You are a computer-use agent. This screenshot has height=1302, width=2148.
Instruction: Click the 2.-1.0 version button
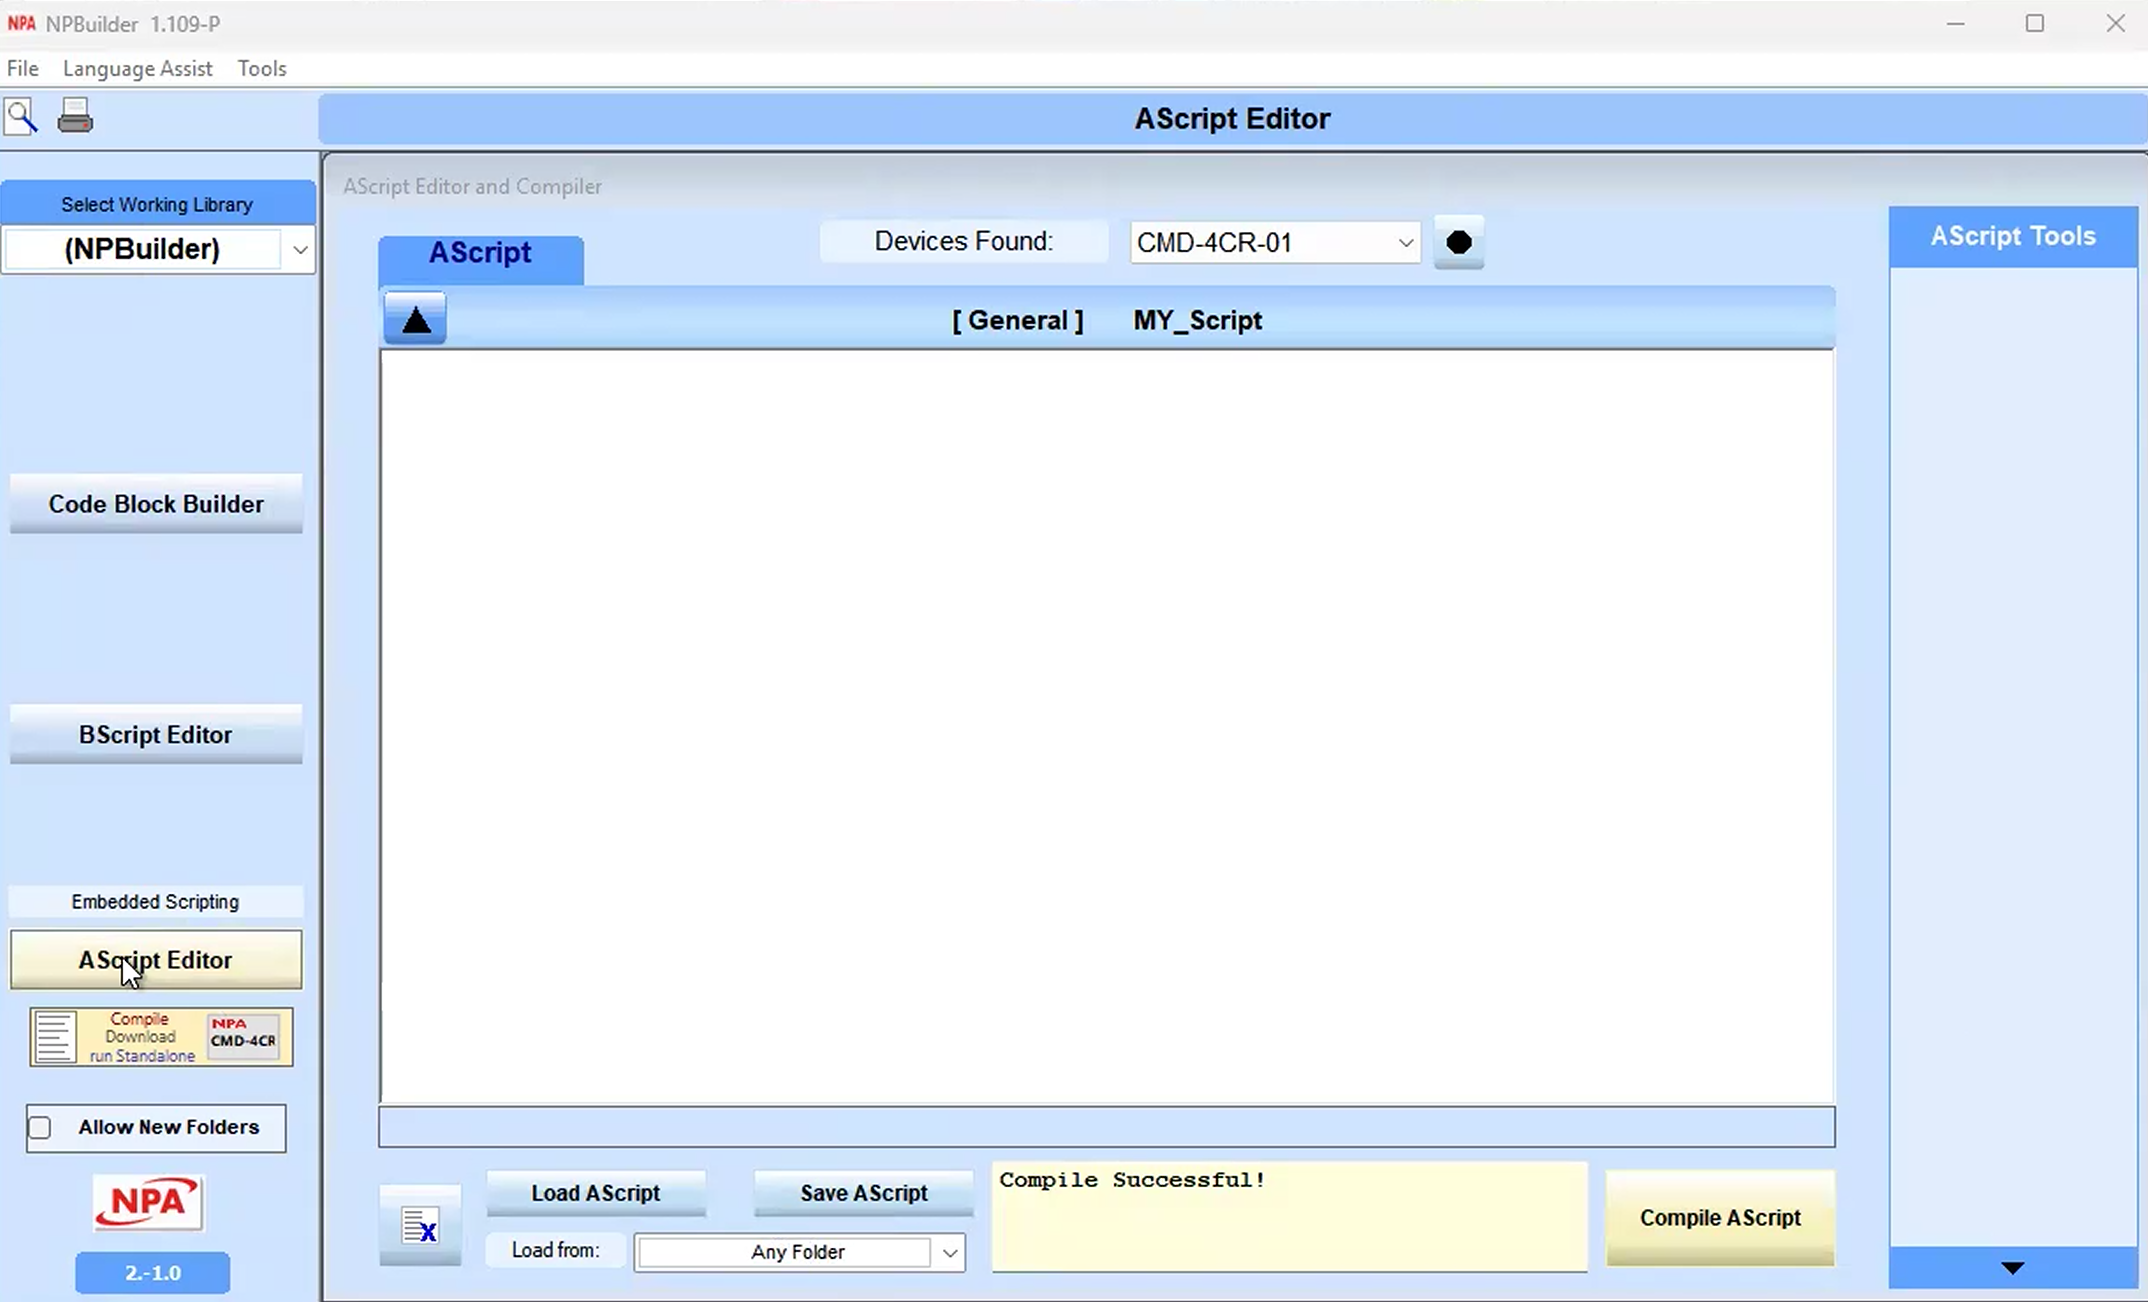[x=153, y=1273]
